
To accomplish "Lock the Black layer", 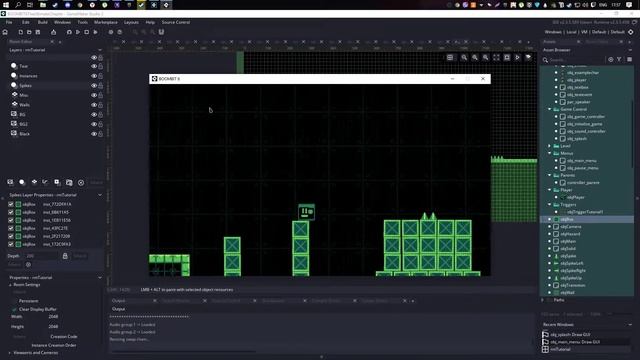I will point(101,133).
